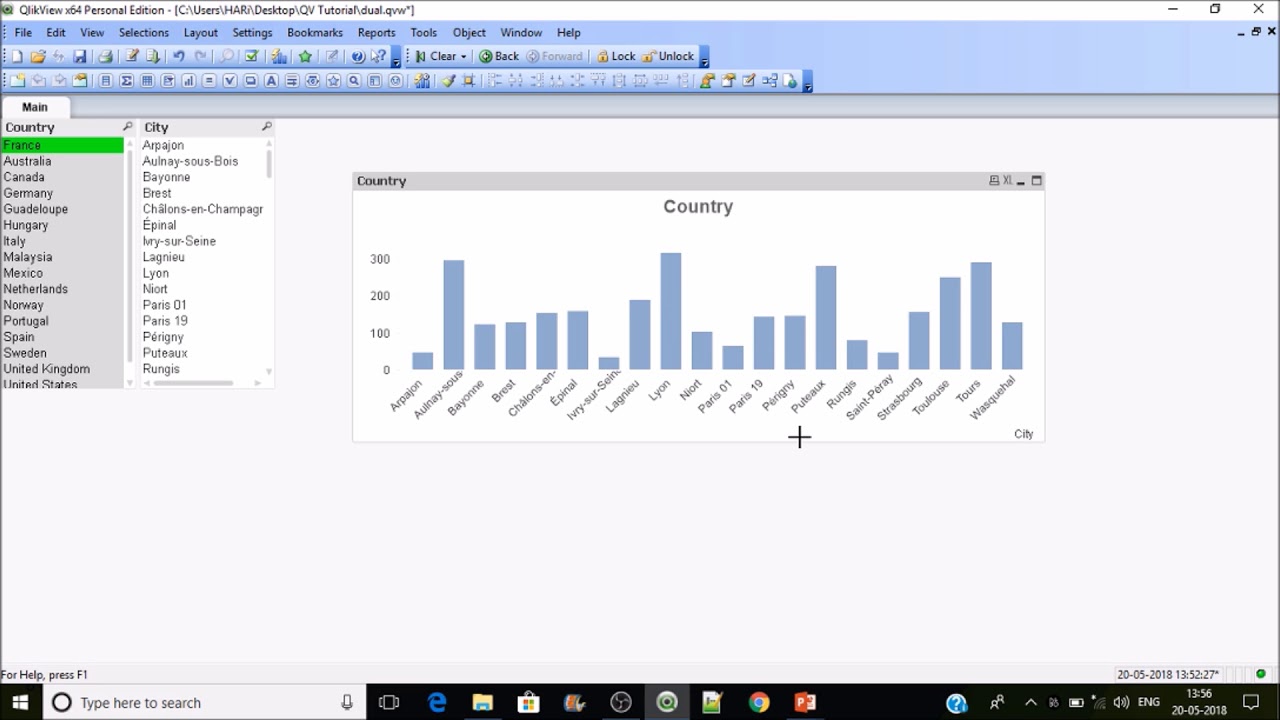Open the Edit Script editor icon
Screen dimensions: 1280x720
132,56
